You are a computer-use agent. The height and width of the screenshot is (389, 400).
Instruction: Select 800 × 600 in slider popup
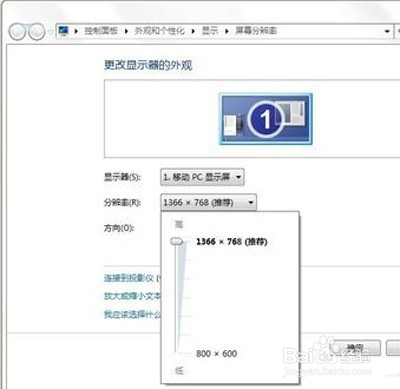click(x=217, y=353)
